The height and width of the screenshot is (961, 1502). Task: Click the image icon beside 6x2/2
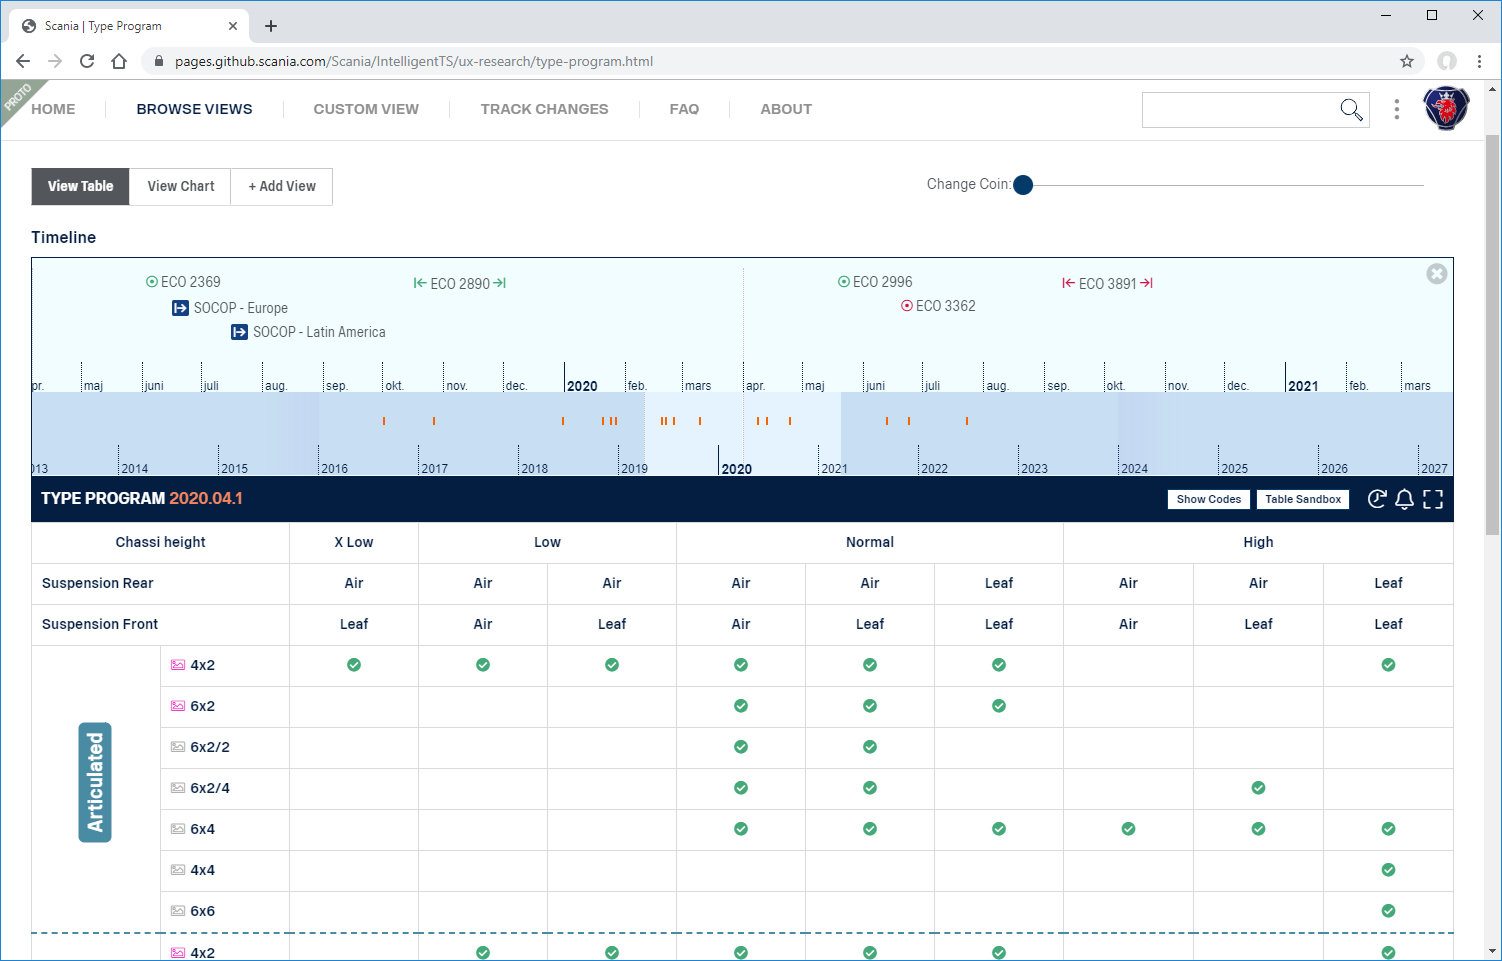(x=178, y=747)
